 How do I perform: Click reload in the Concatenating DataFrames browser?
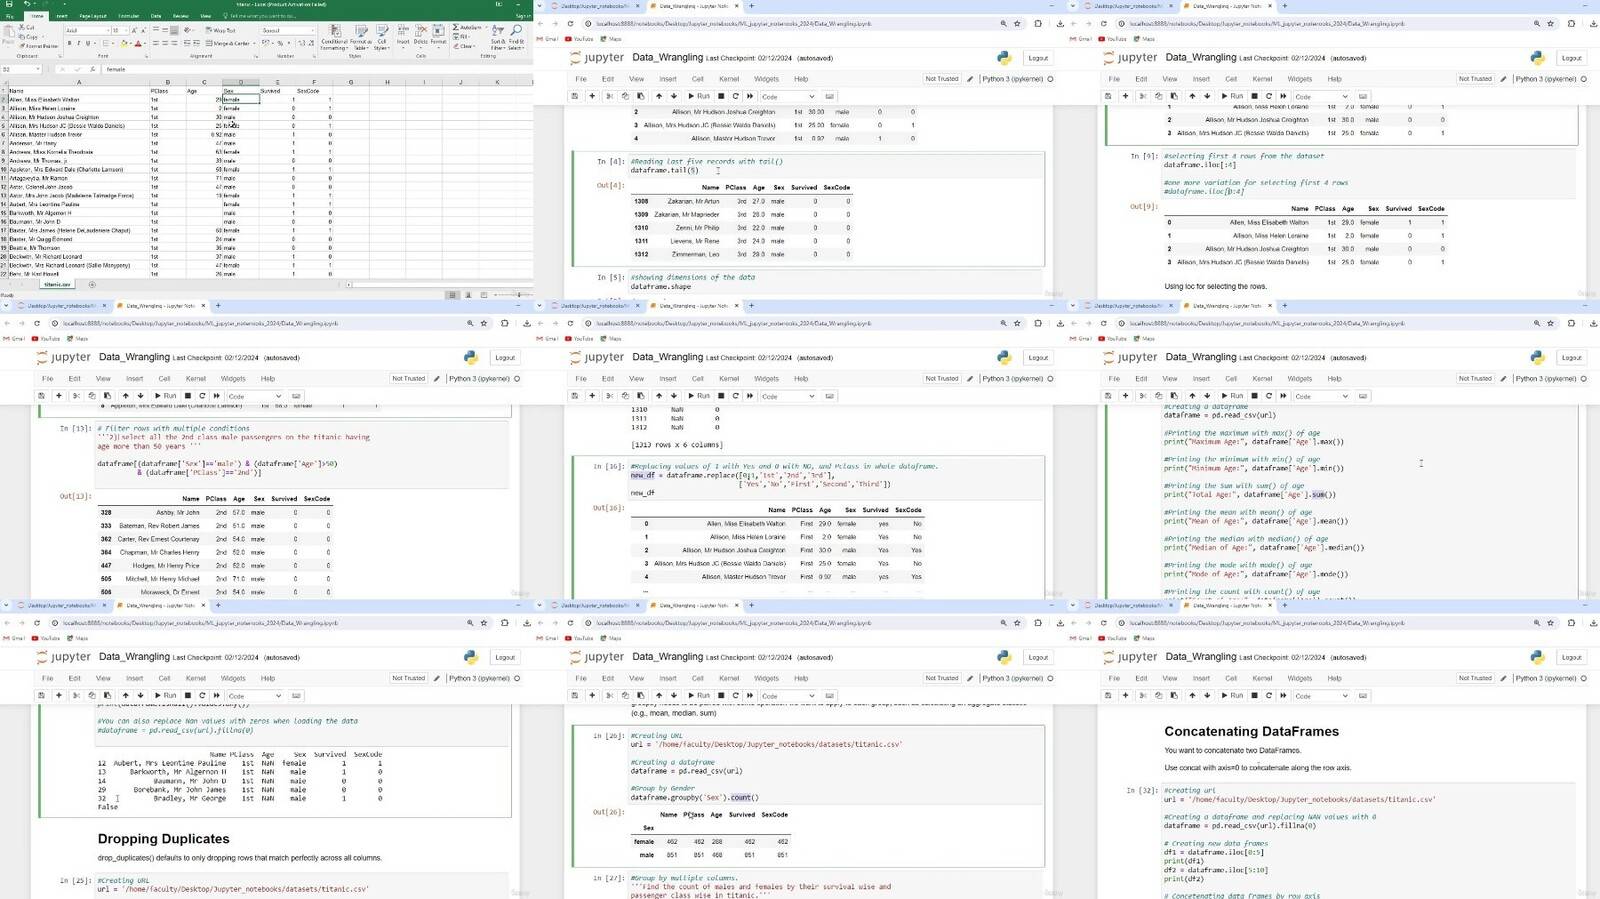pyautogui.click(x=1104, y=623)
